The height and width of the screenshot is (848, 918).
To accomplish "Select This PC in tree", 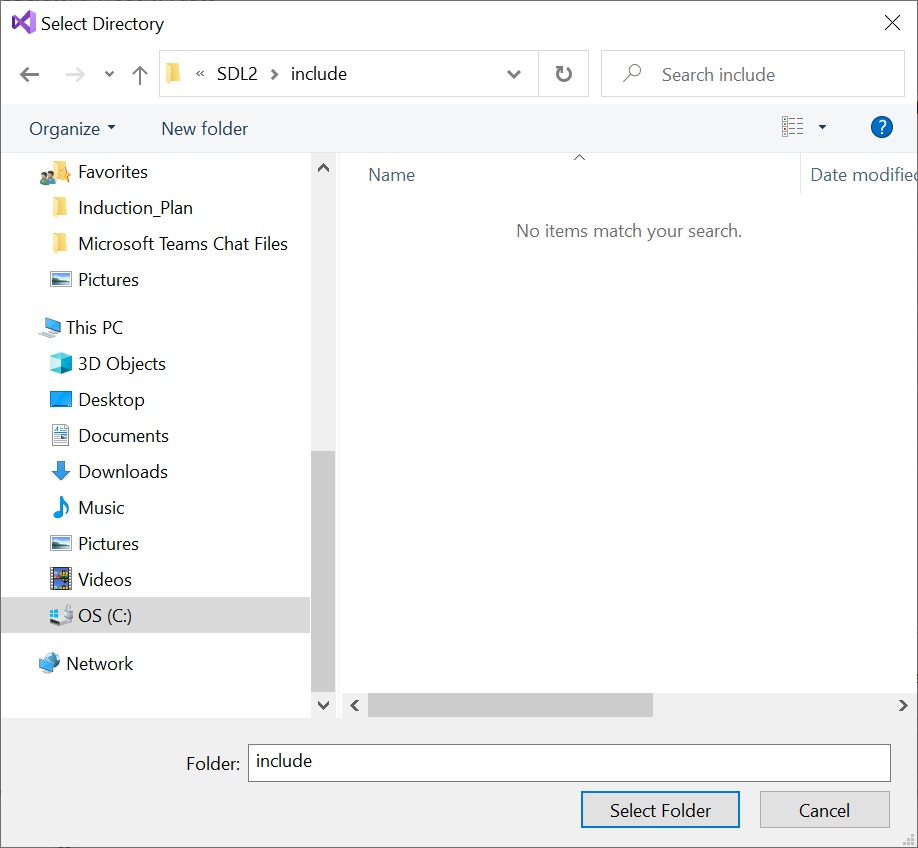I will point(94,328).
